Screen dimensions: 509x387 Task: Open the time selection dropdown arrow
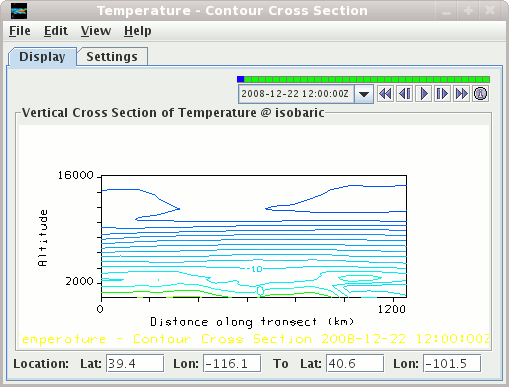364,94
